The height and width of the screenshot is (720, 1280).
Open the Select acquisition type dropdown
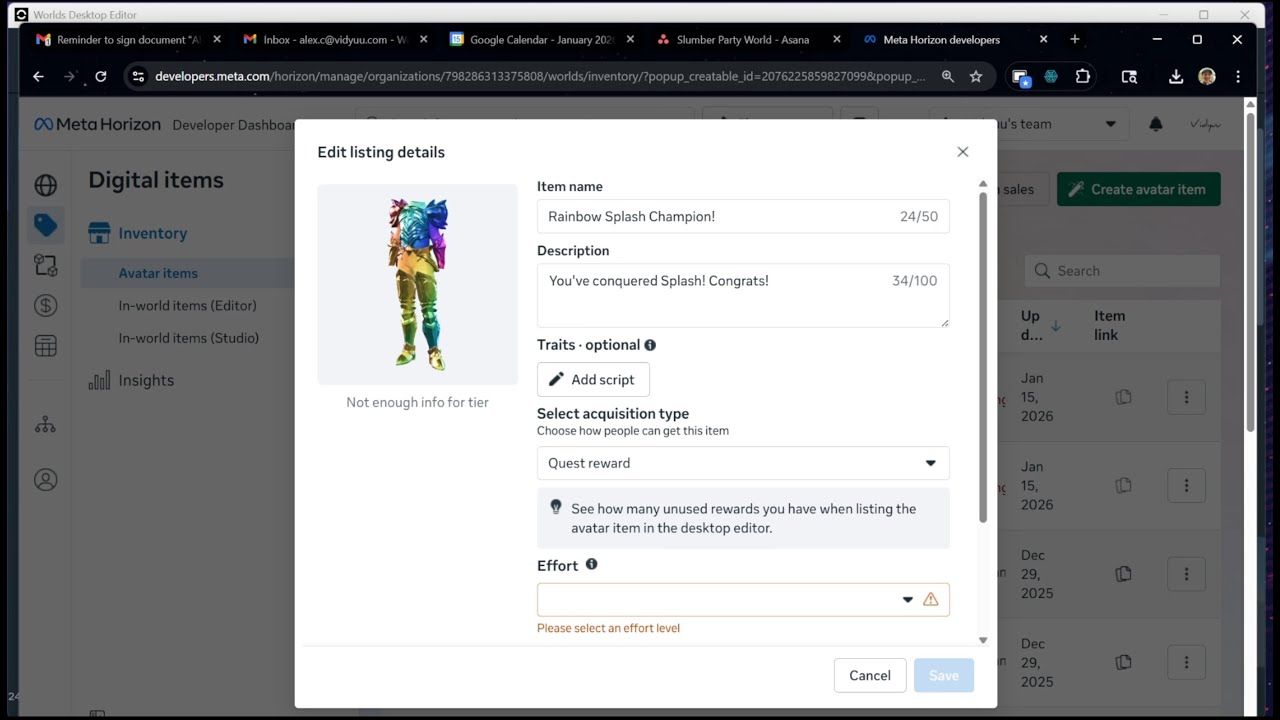tap(743, 463)
